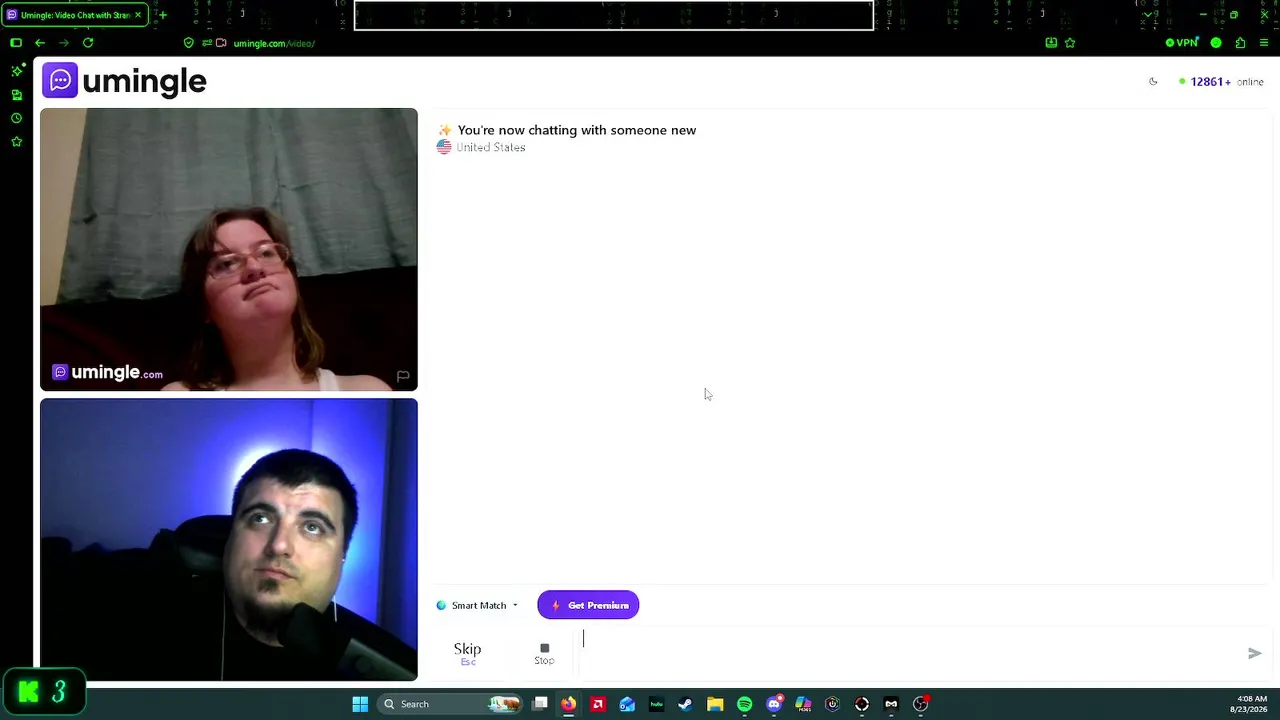Bookmark this page with star icon

click(x=1070, y=43)
